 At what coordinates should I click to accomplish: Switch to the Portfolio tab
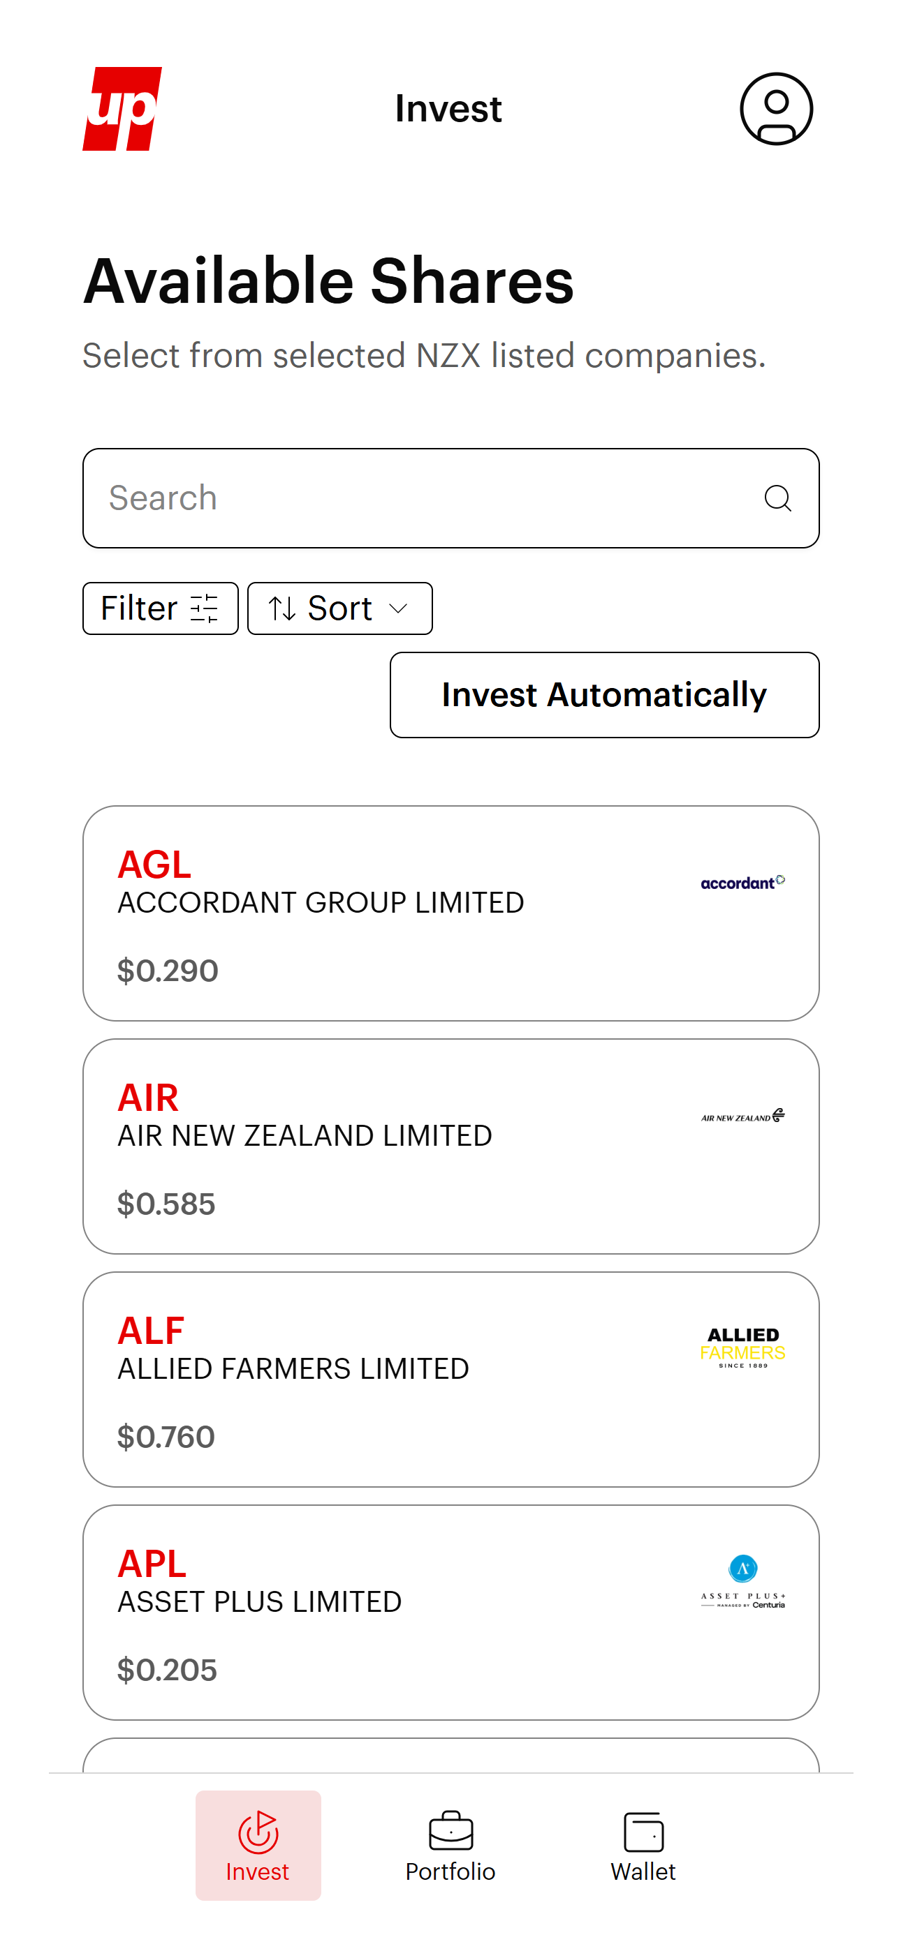tap(450, 1847)
